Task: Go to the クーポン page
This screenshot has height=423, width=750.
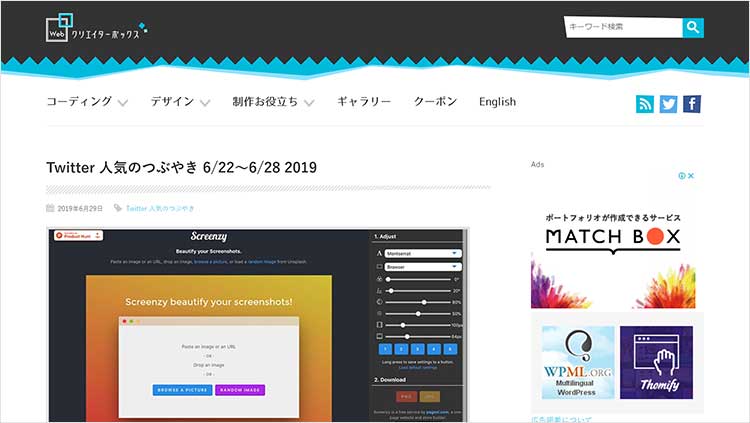Action: 435,101
